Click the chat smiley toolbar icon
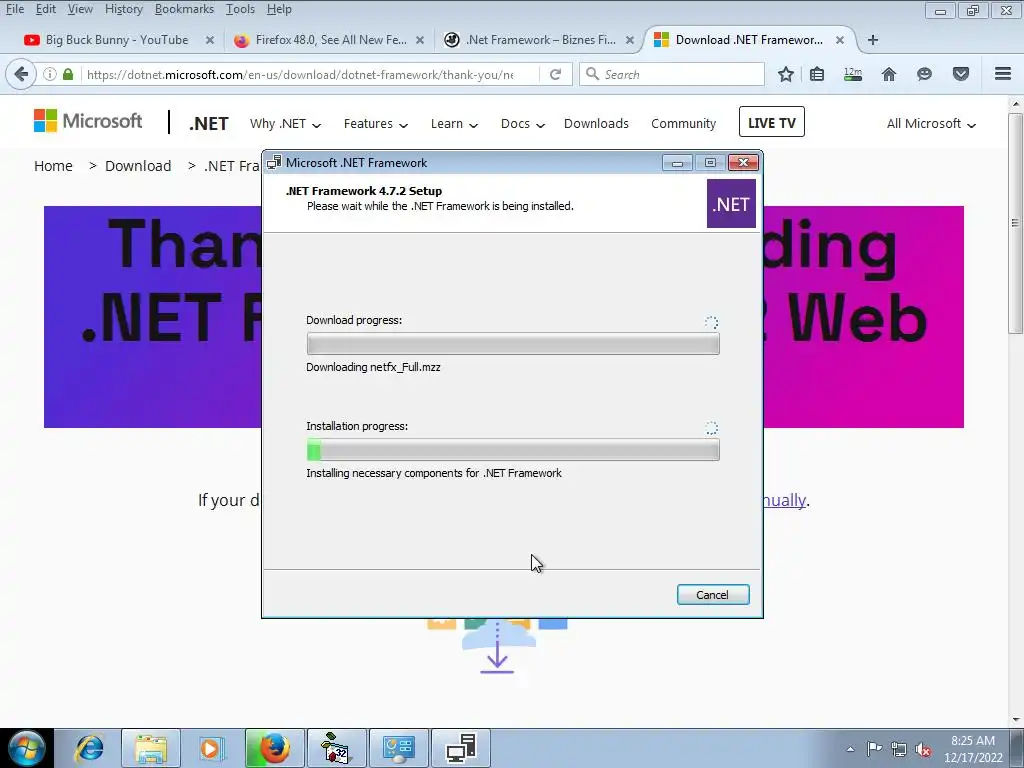This screenshot has width=1024, height=768. click(924, 74)
